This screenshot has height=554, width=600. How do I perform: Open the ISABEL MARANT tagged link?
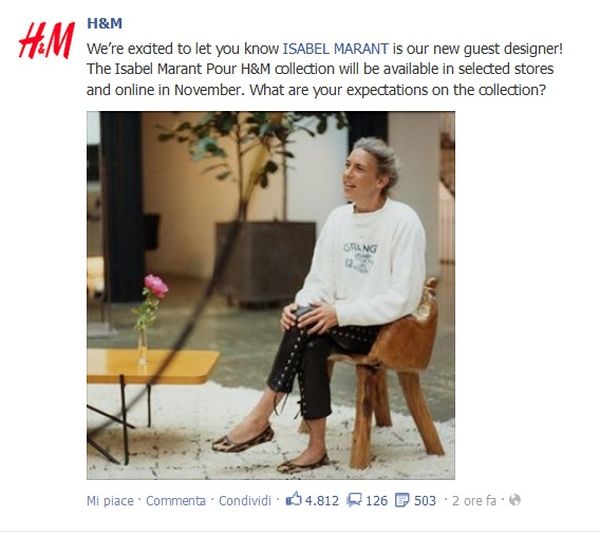coord(336,49)
